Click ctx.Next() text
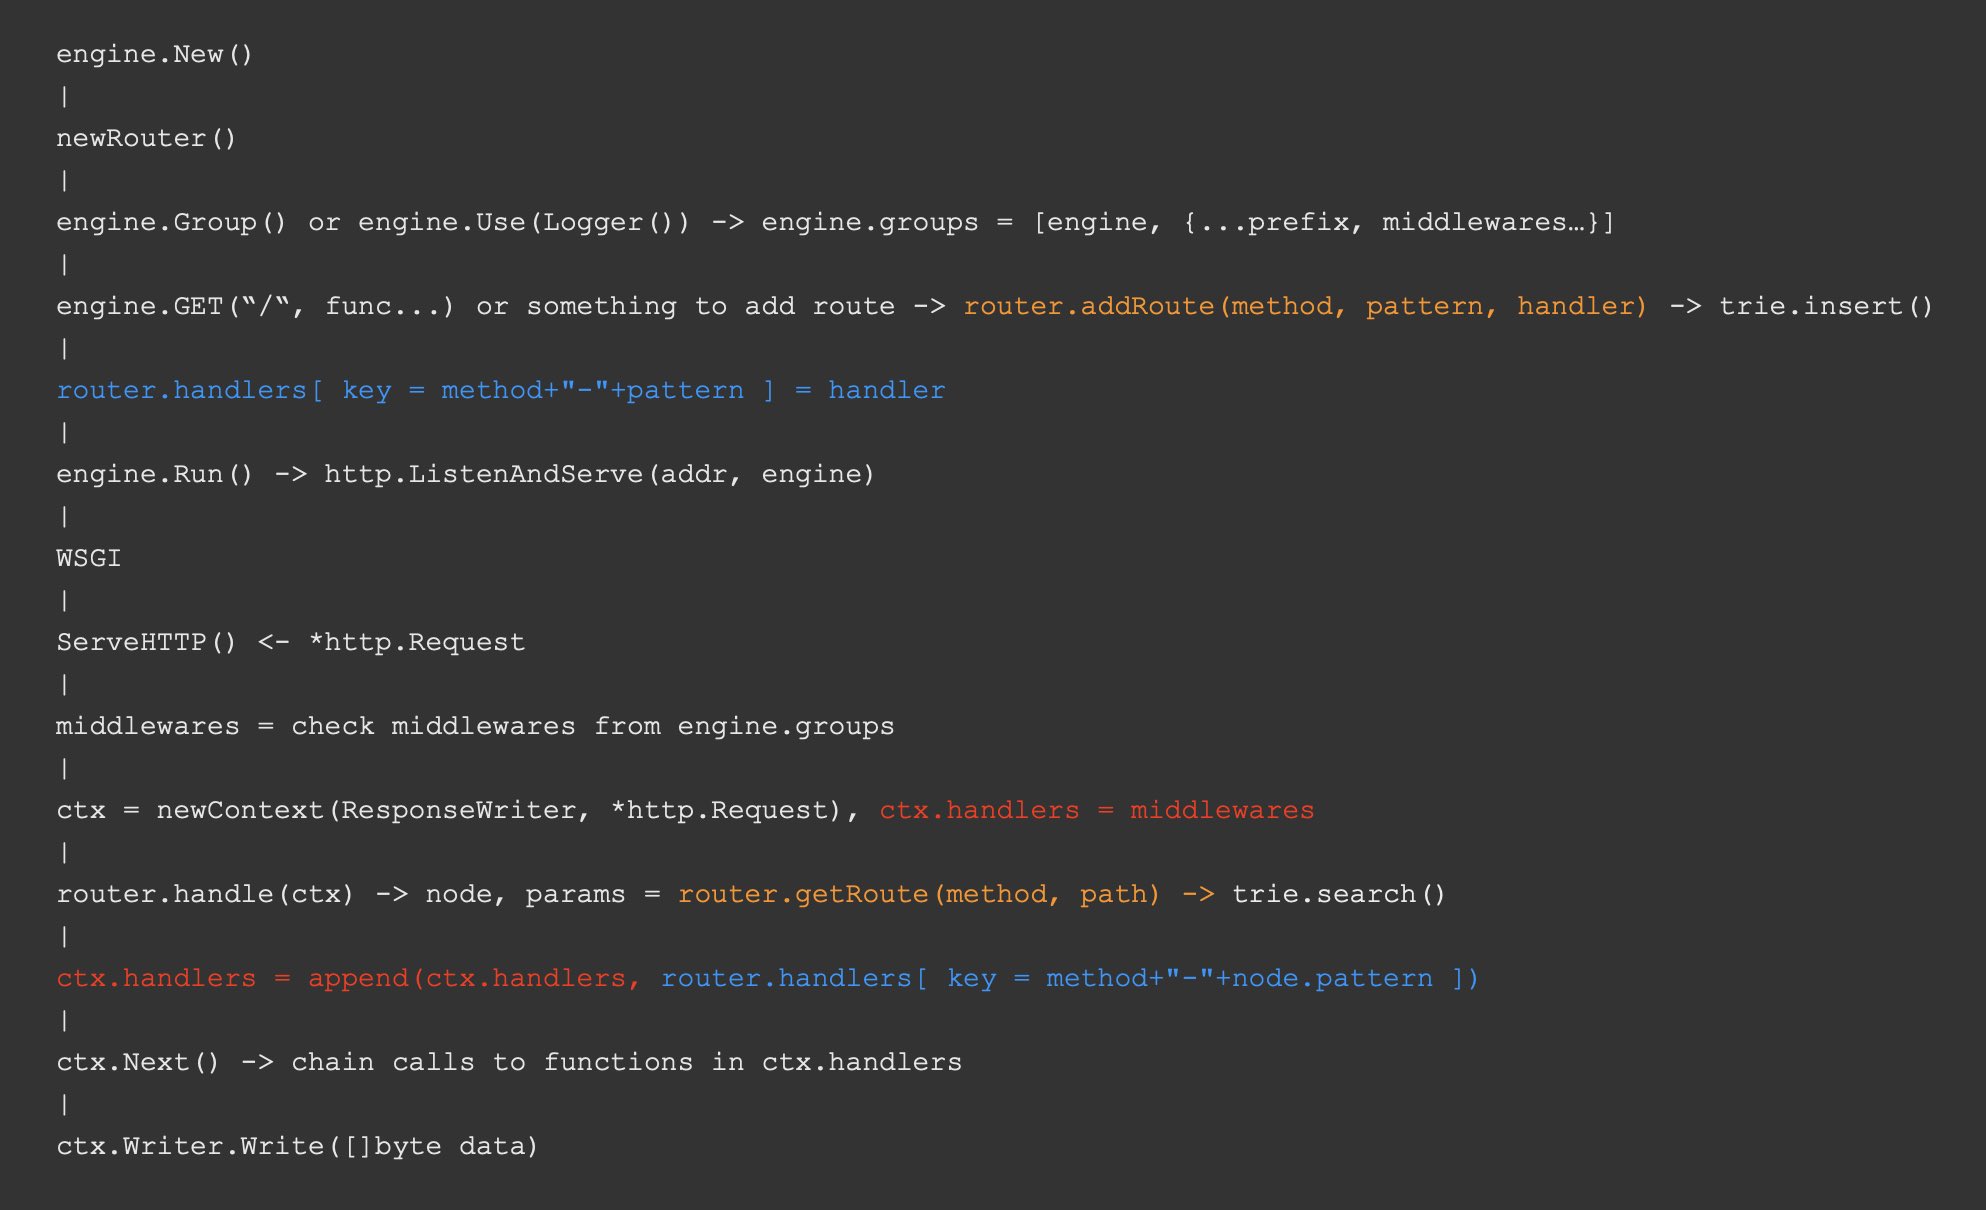This screenshot has height=1210, width=1986. [138, 1062]
